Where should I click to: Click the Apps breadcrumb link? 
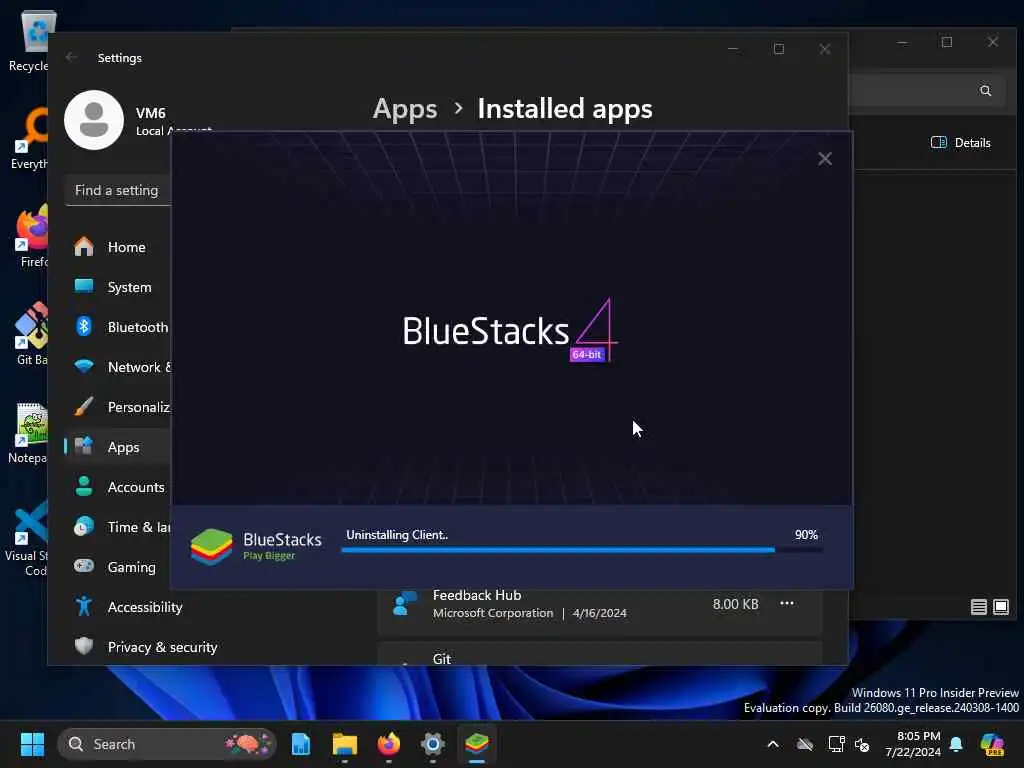405,109
